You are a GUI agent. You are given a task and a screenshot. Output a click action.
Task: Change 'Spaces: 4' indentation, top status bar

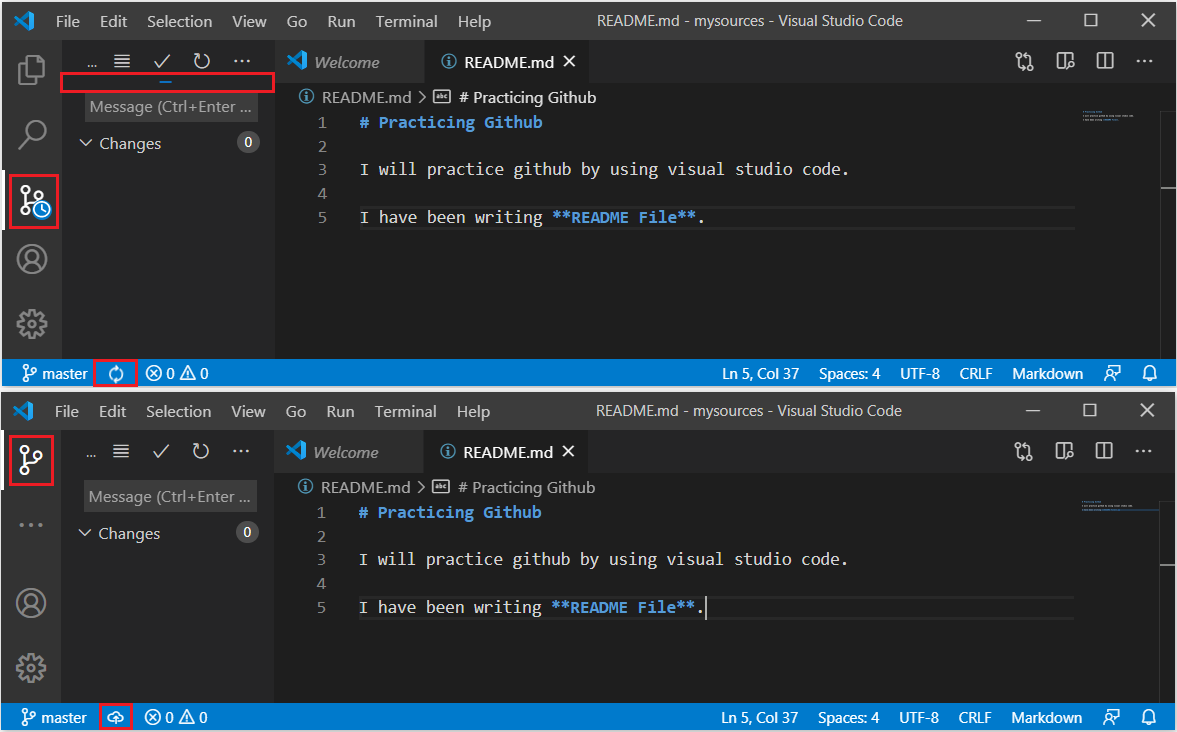pos(850,374)
